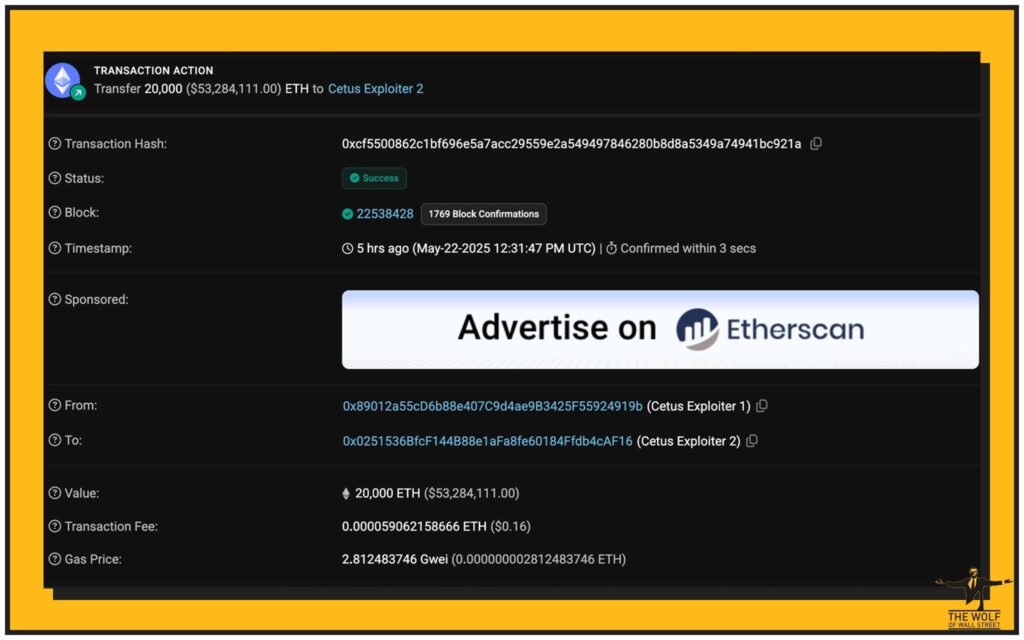This screenshot has height=640, width=1024.
Task: Click the 'TRANSACTION ACTION' heading
Action: point(153,71)
